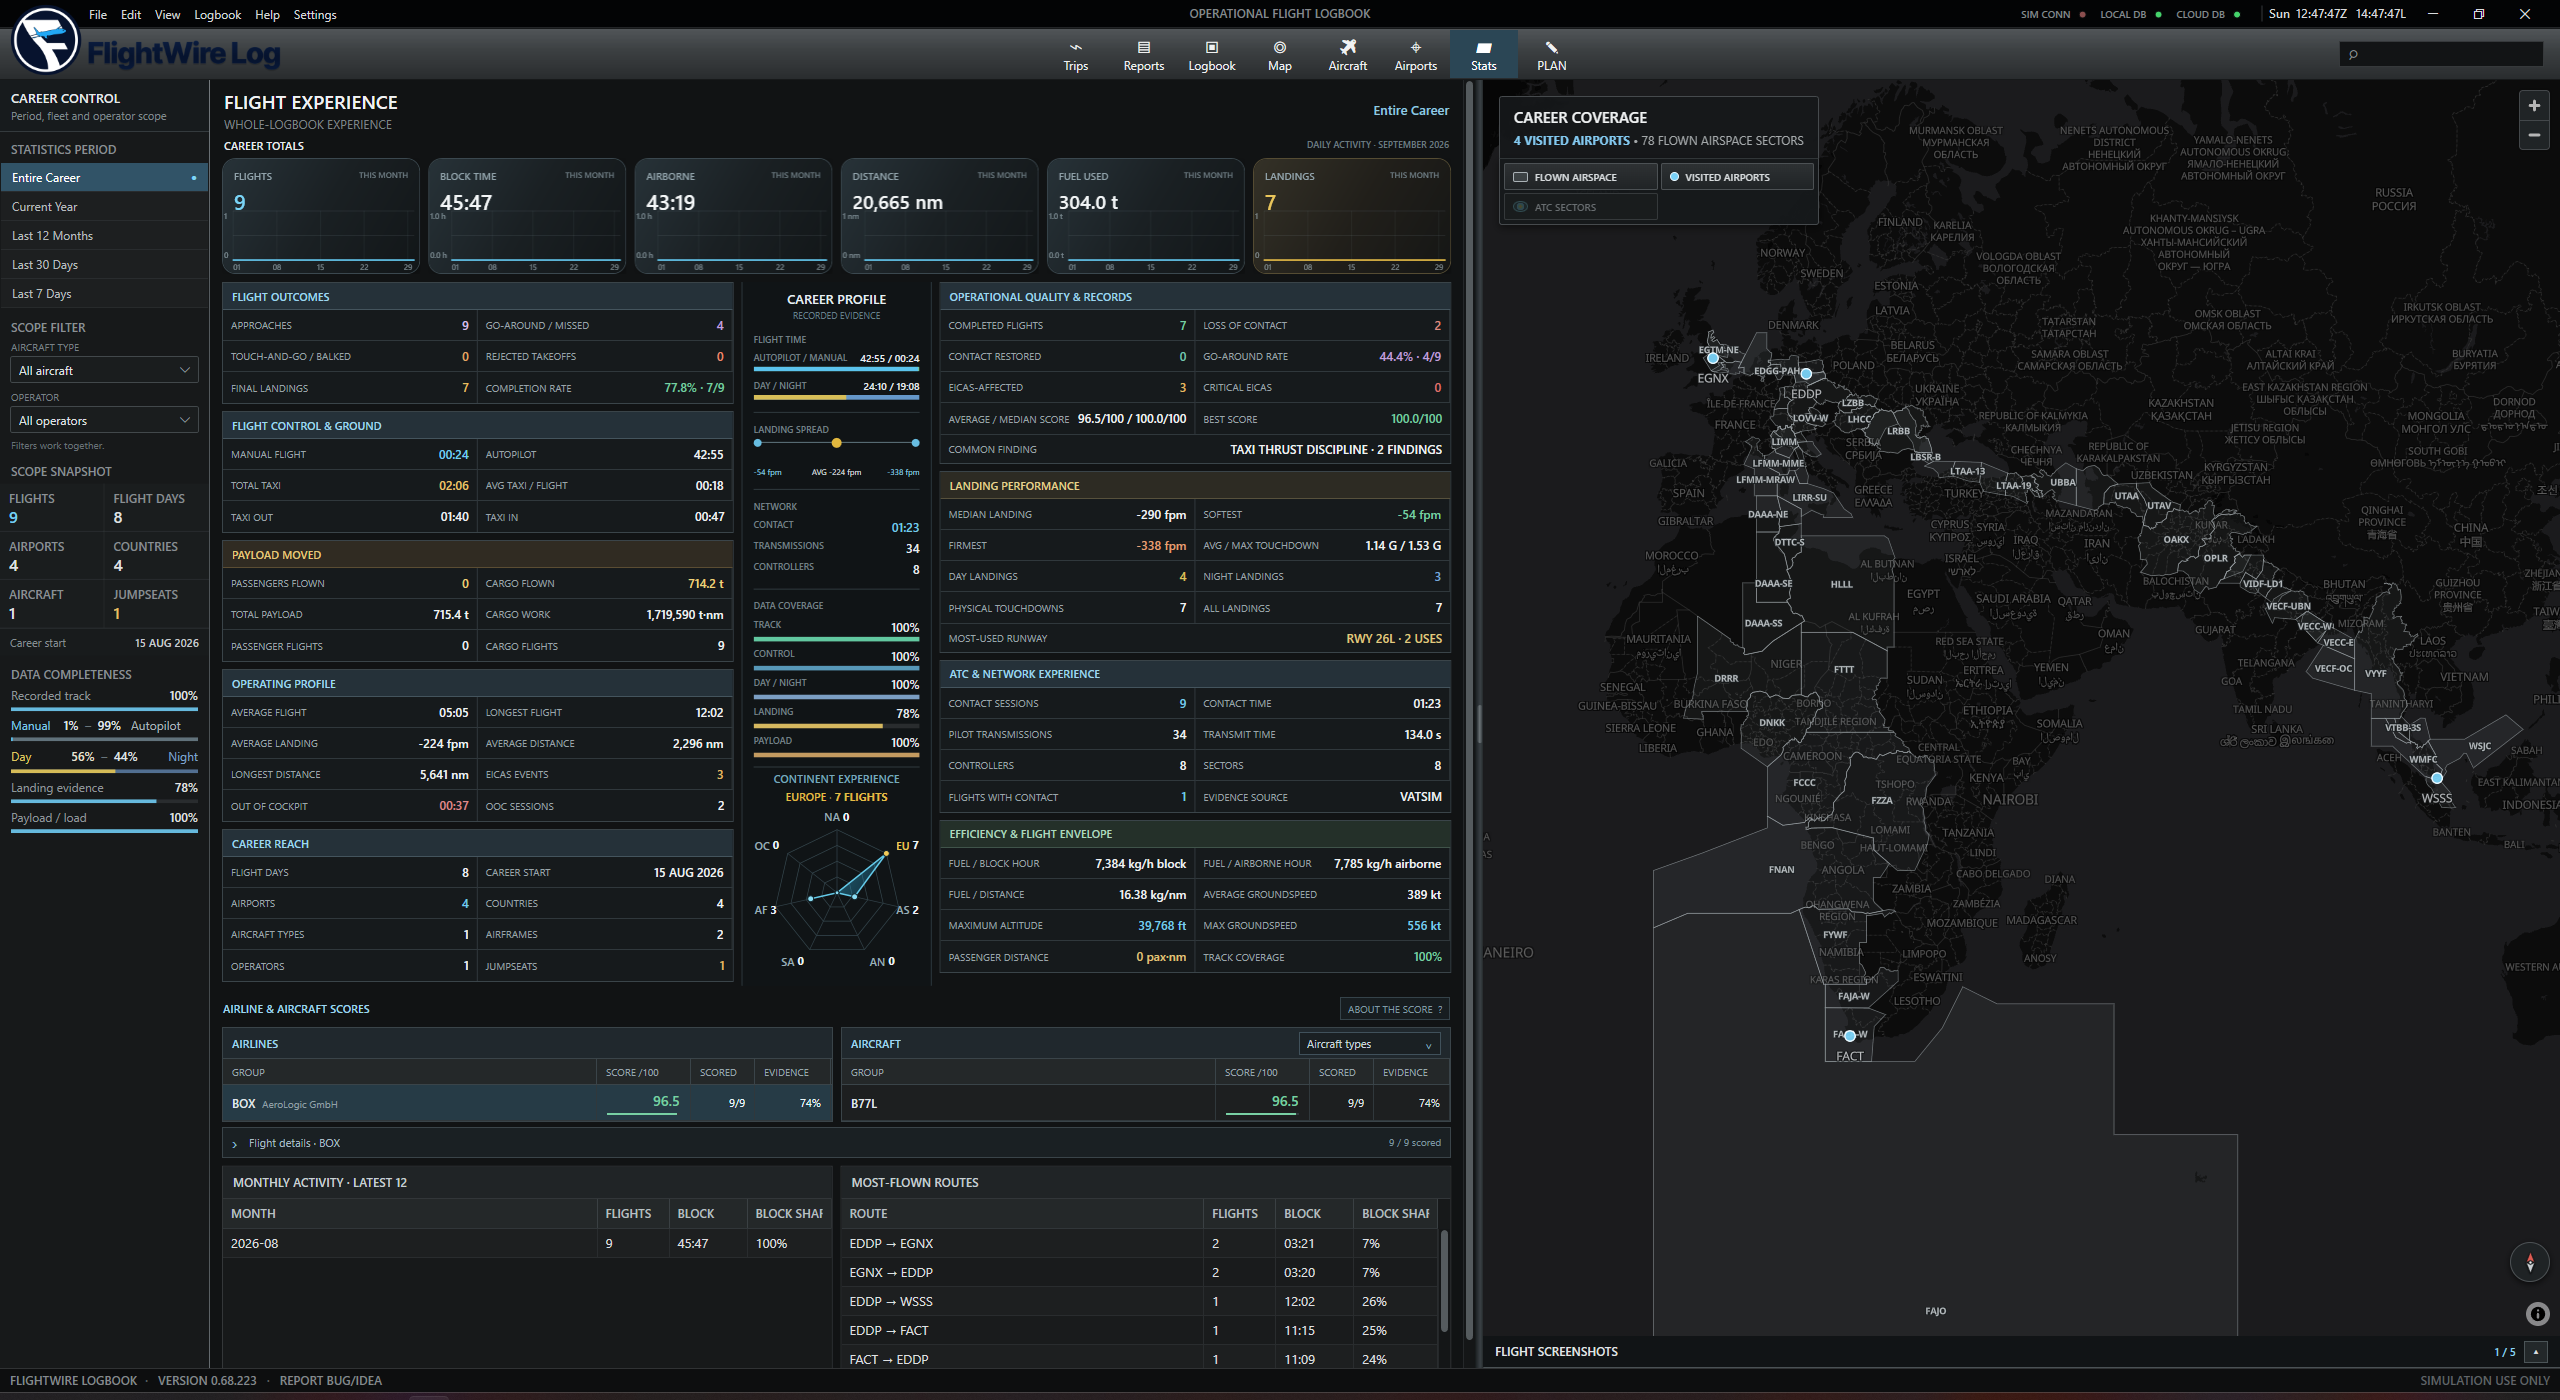This screenshot has width=2560, height=1400.
Task: Open the File menu
Action: 98,14
